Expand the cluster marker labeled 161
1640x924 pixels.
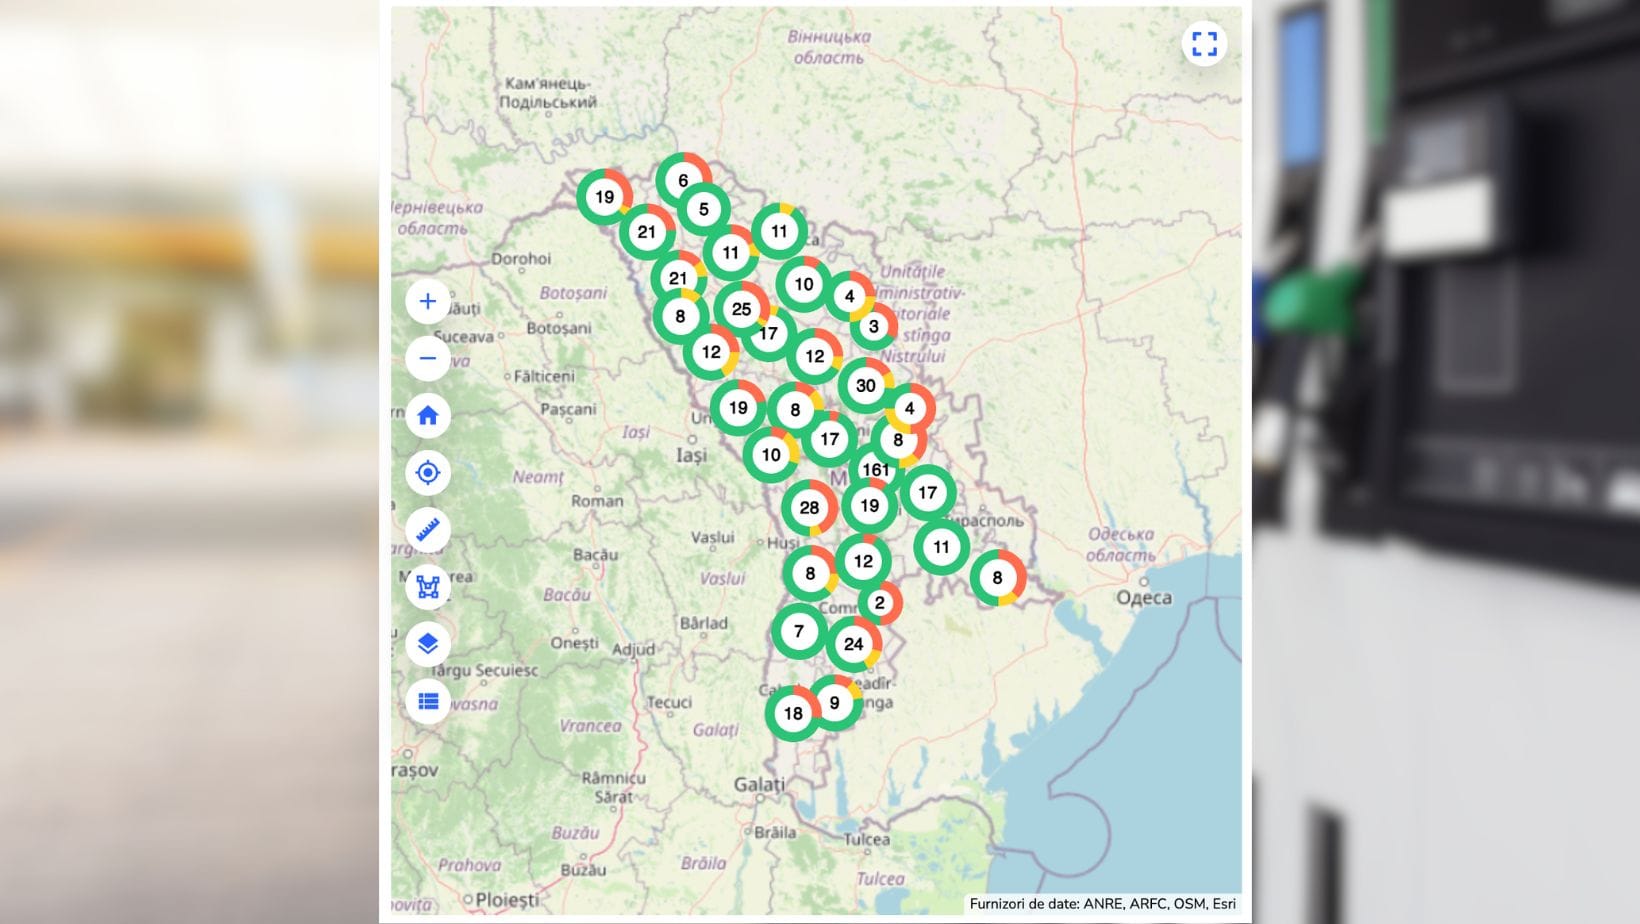pyautogui.click(x=876, y=469)
